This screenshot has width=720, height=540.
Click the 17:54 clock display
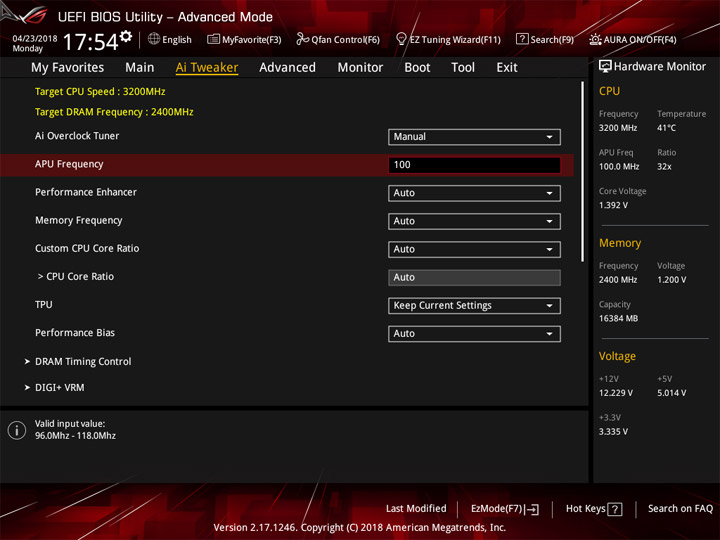click(90, 42)
